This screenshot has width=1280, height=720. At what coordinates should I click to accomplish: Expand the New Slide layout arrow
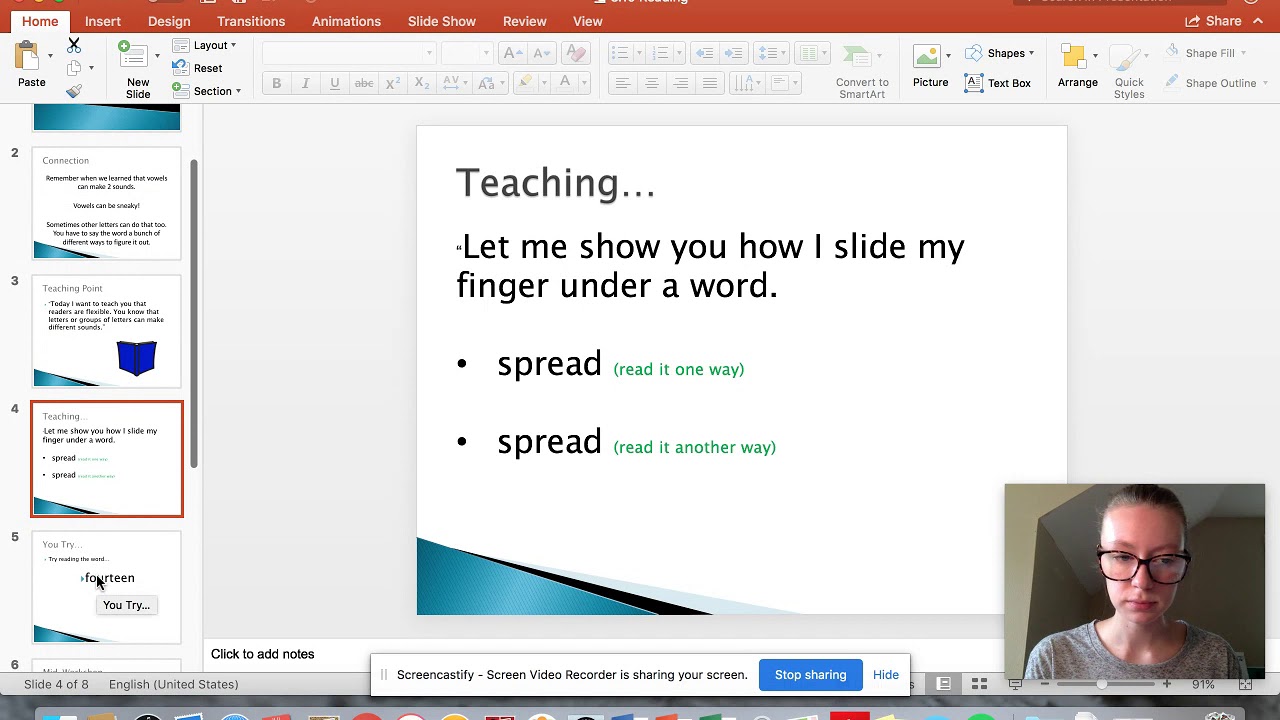point(157,56)
